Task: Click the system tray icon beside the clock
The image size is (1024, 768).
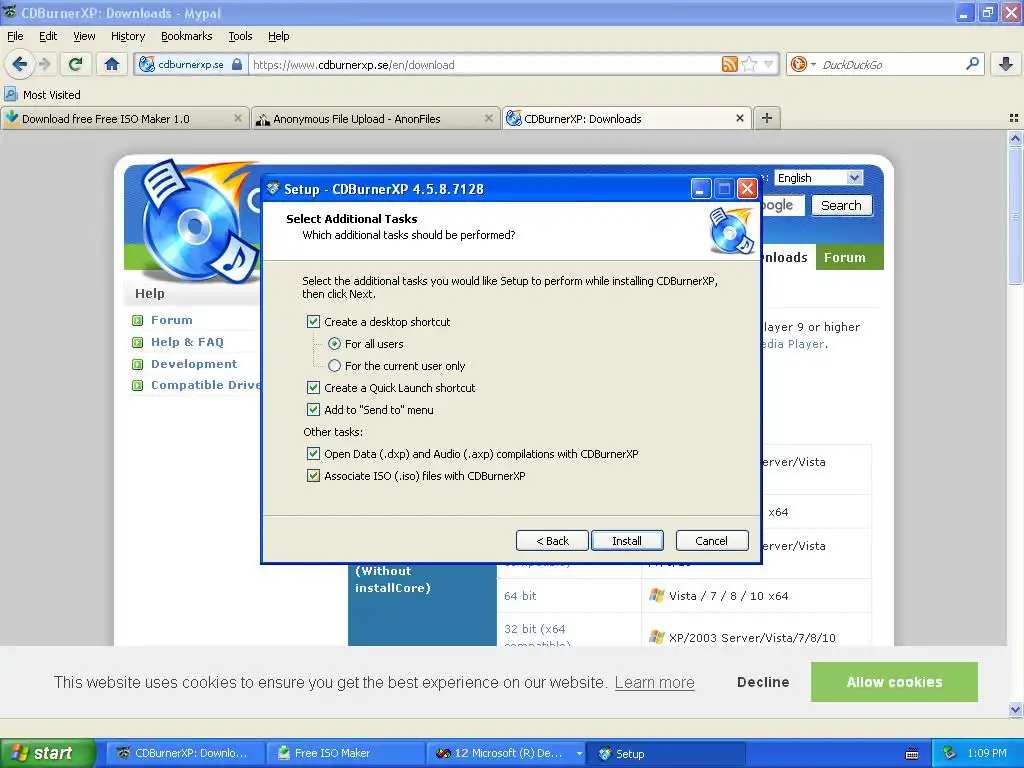Action: pyautogui.click(x=950, y=753)
